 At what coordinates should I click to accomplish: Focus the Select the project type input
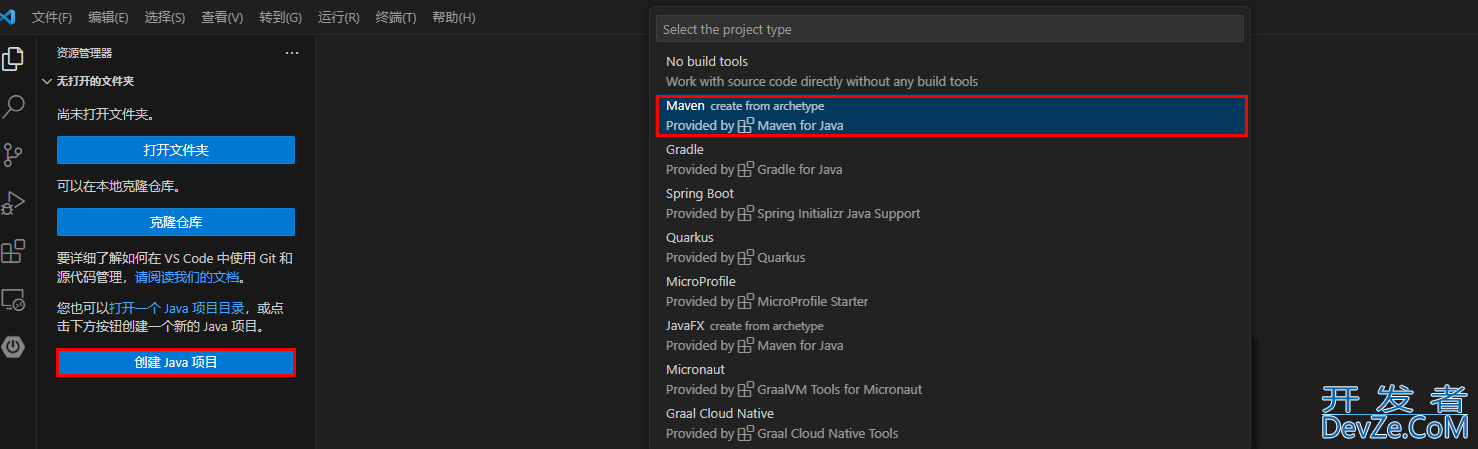coord(949,29)
